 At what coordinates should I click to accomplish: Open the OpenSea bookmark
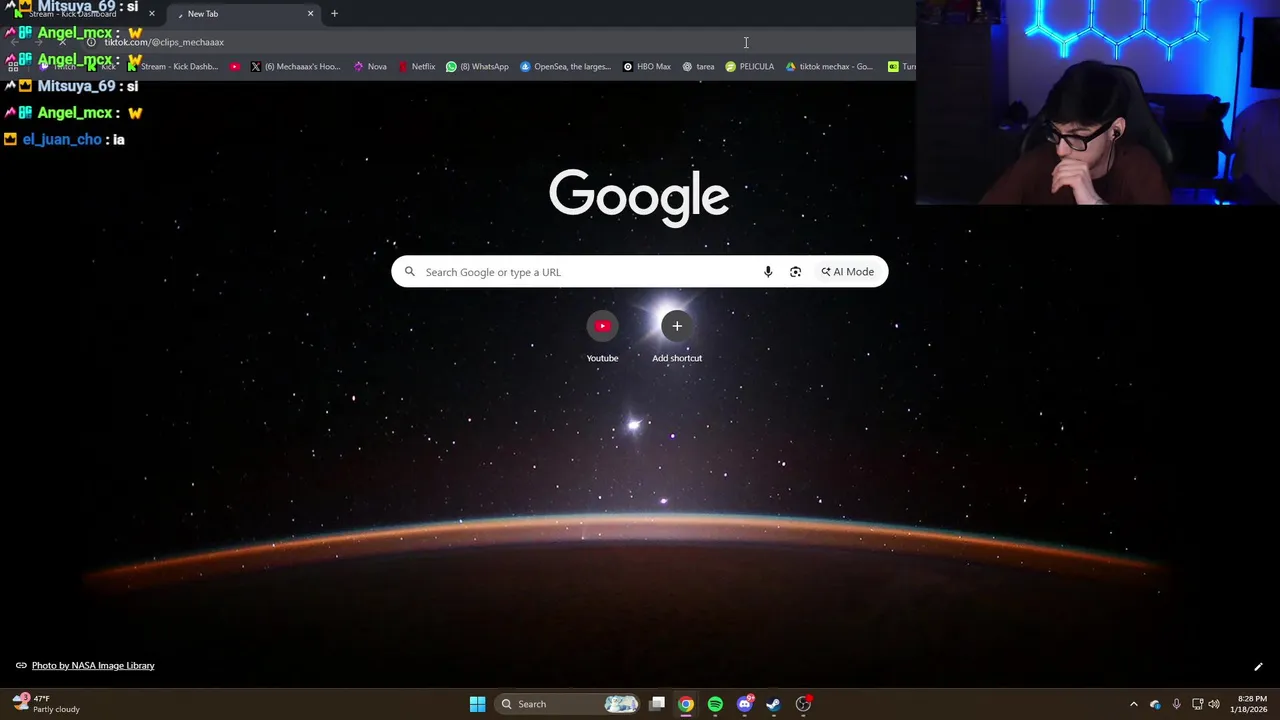click(565, 67)
